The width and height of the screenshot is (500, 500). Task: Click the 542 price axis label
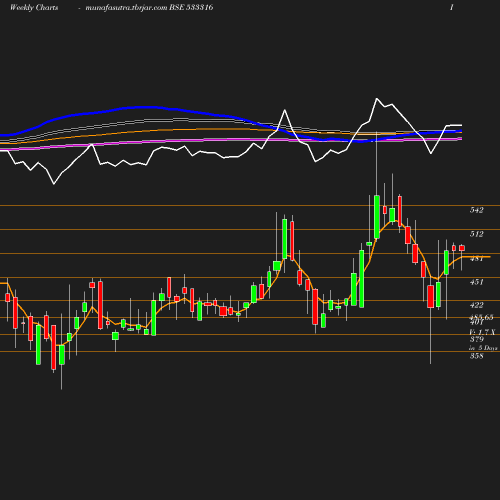click(476, 210)
